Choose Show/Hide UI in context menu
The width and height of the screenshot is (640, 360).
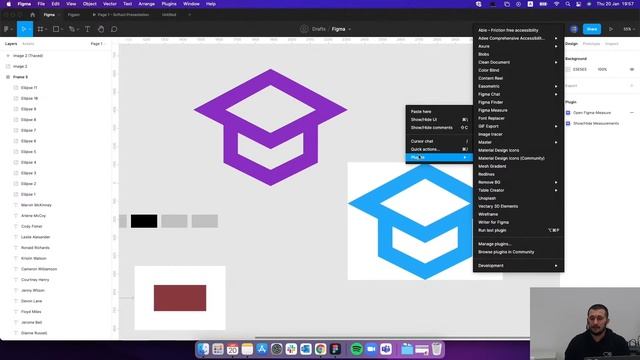point(439,120)
